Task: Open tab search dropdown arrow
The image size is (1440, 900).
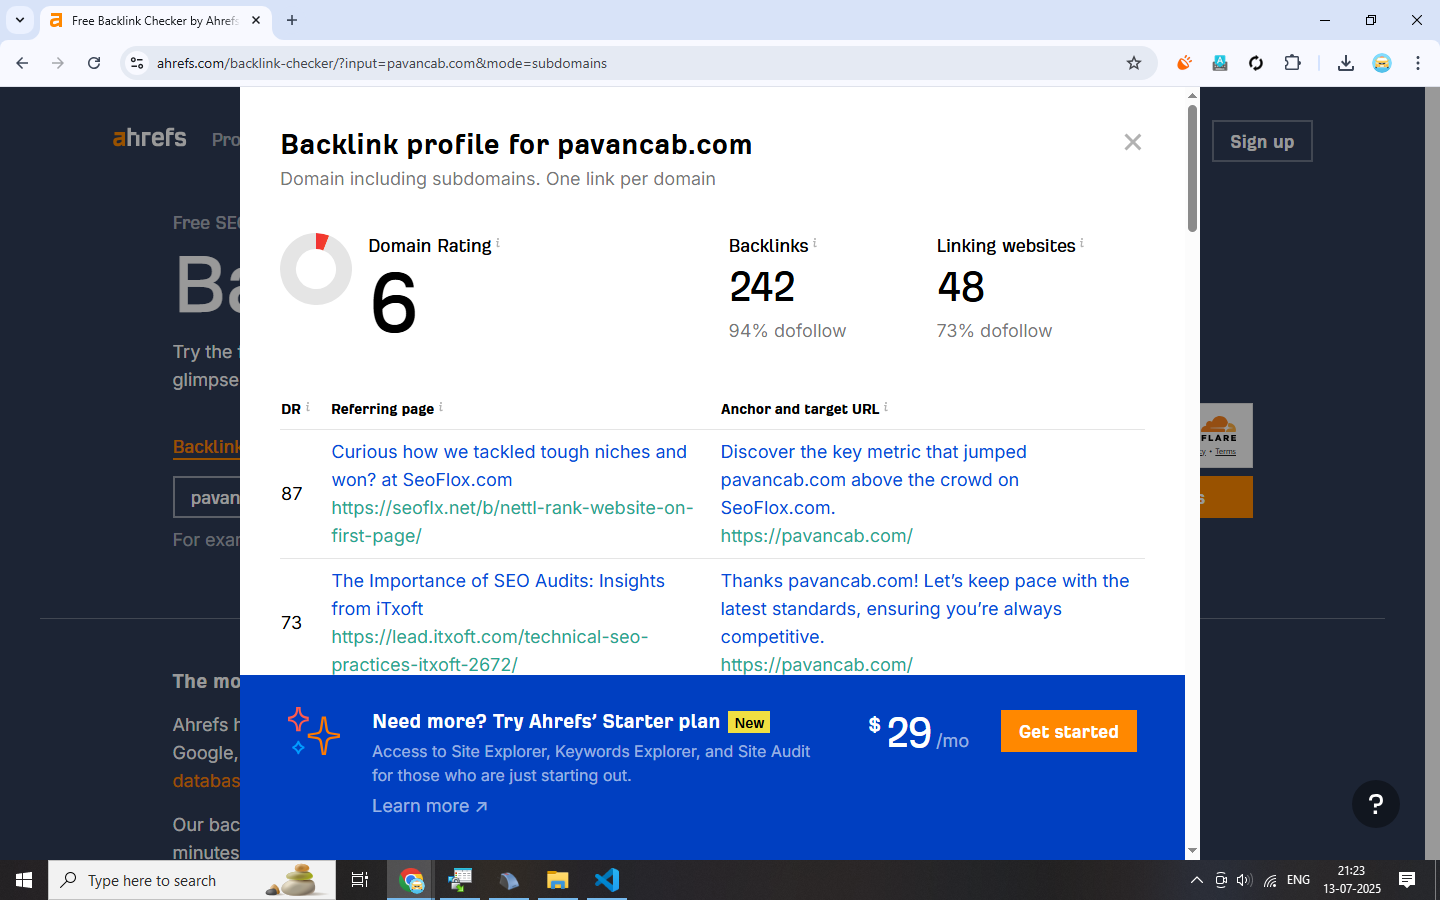Action: 20,20
